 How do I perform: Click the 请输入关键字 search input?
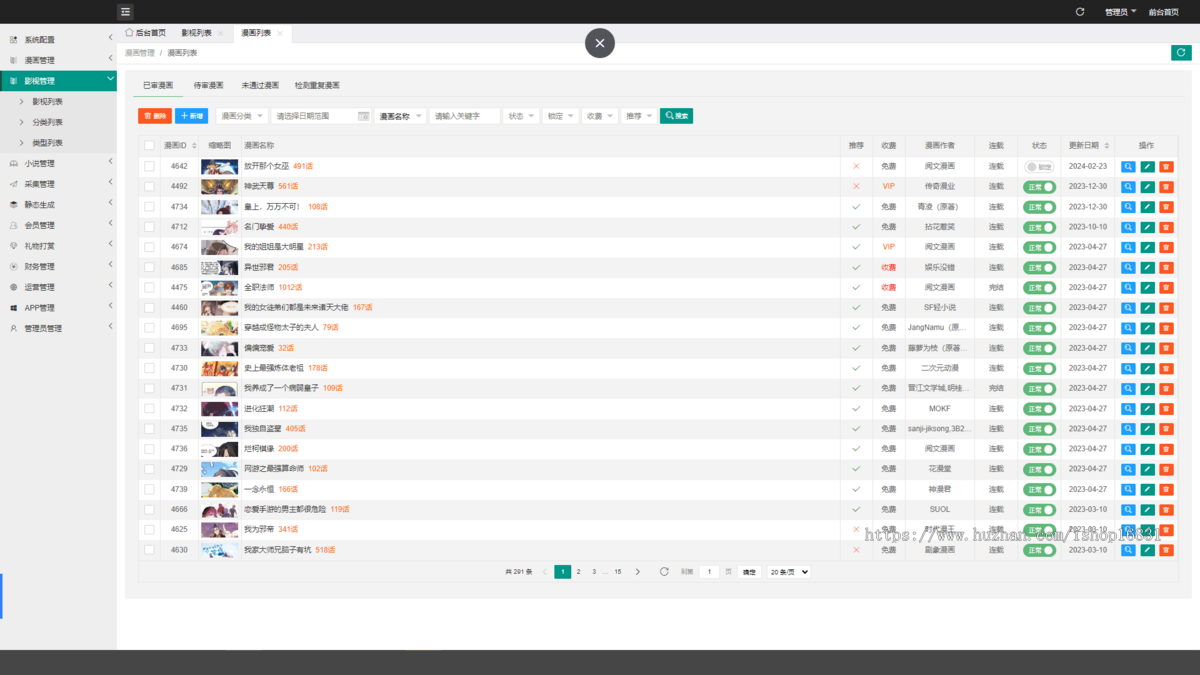coord(465,116)
